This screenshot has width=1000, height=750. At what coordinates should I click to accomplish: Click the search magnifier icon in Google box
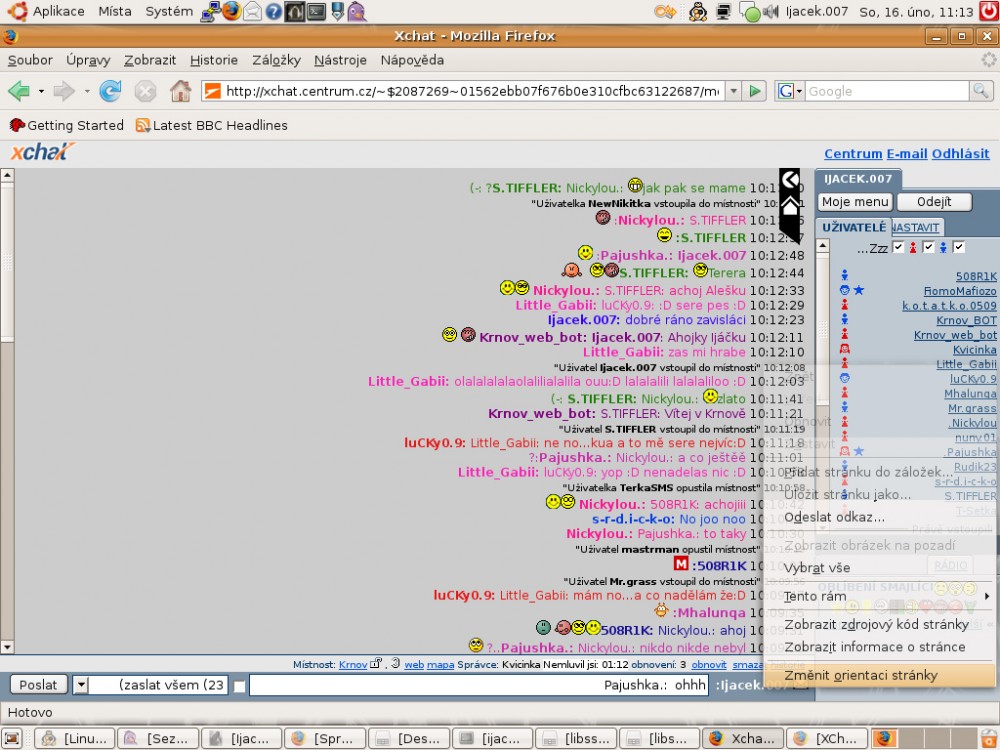[x=982, y=91]
